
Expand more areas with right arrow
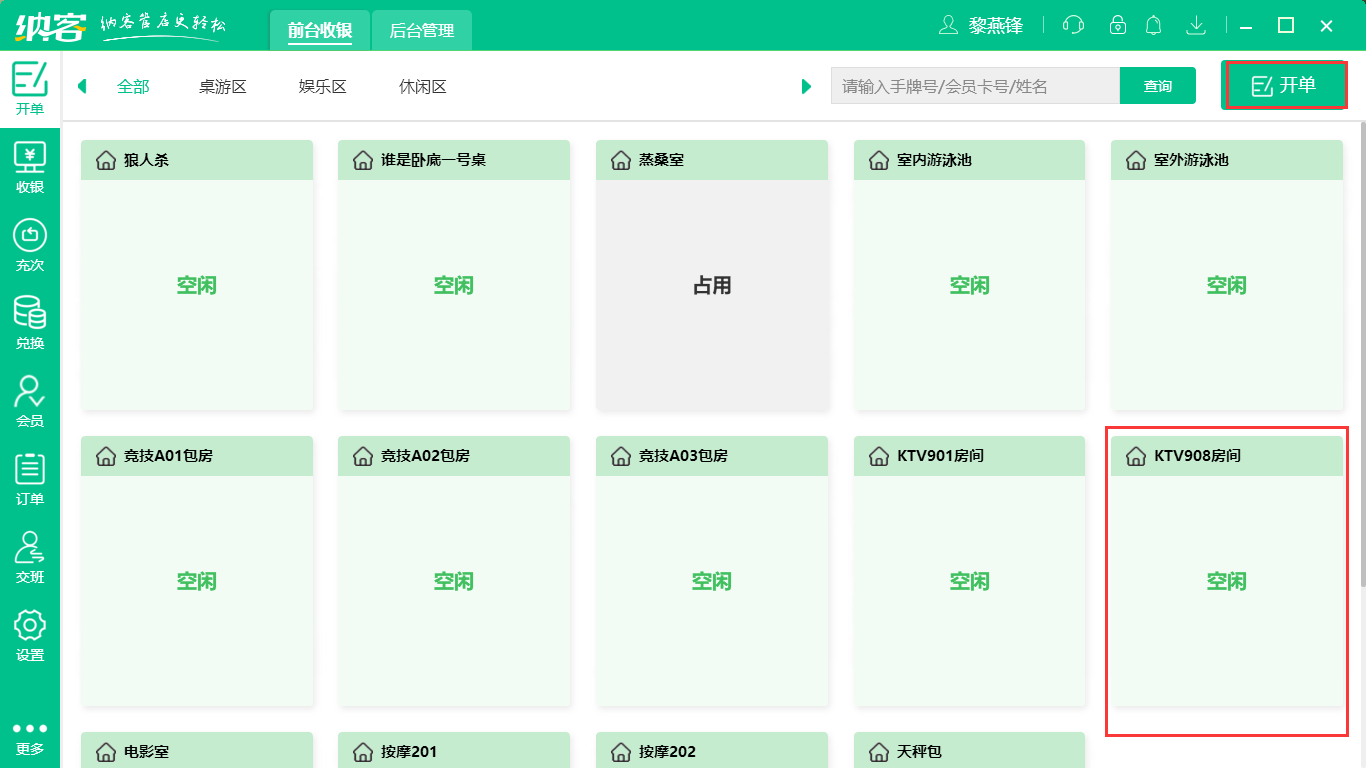coord(807,86)
